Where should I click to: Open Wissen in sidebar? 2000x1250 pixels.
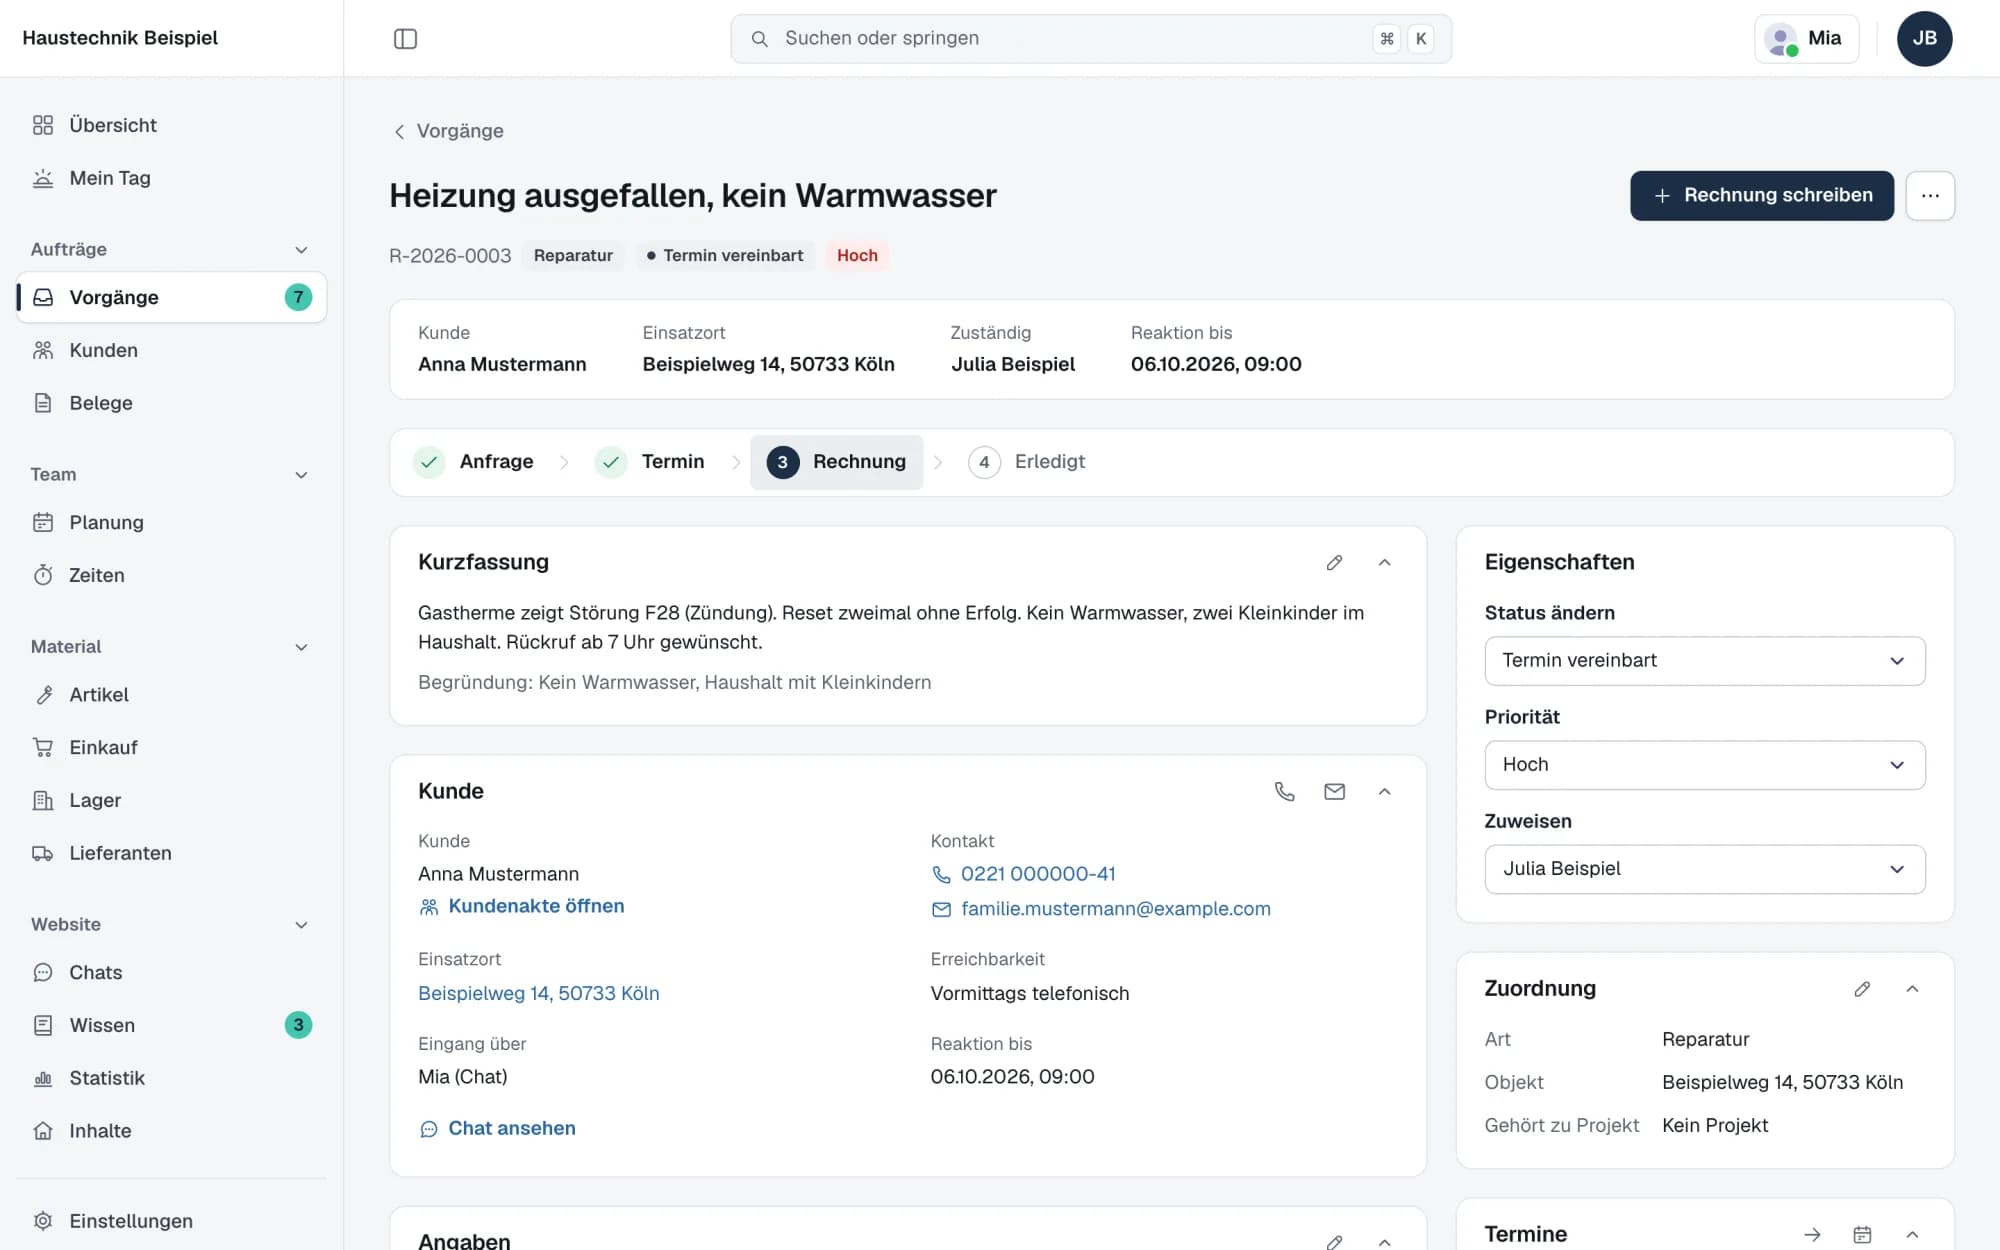[x=171, y=1025]
